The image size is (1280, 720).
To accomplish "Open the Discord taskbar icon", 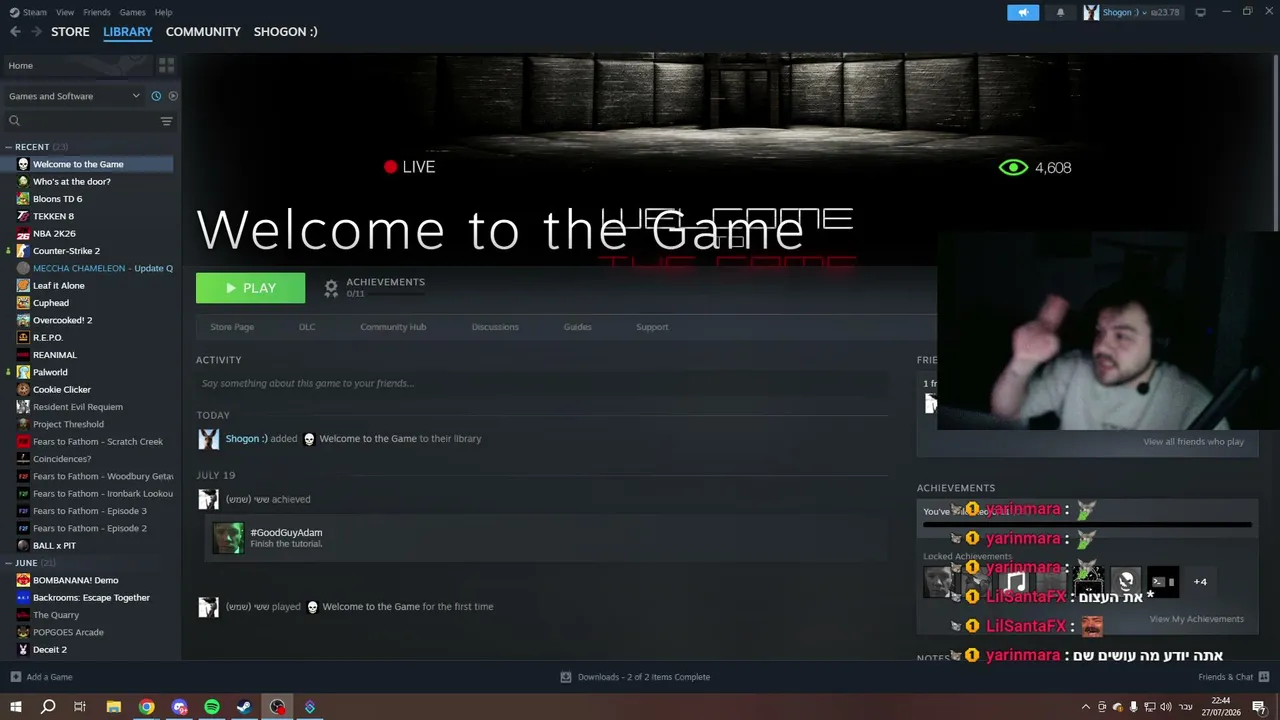I will tap(179, 707).
